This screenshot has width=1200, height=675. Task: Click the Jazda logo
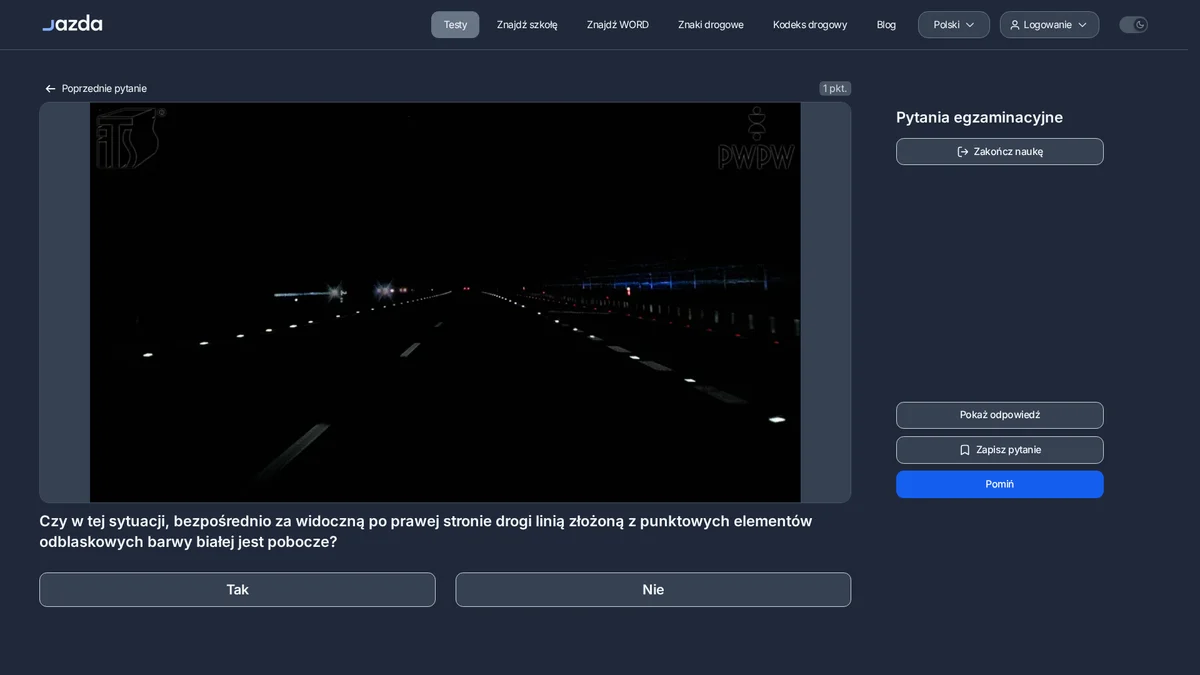pos(72,23)
